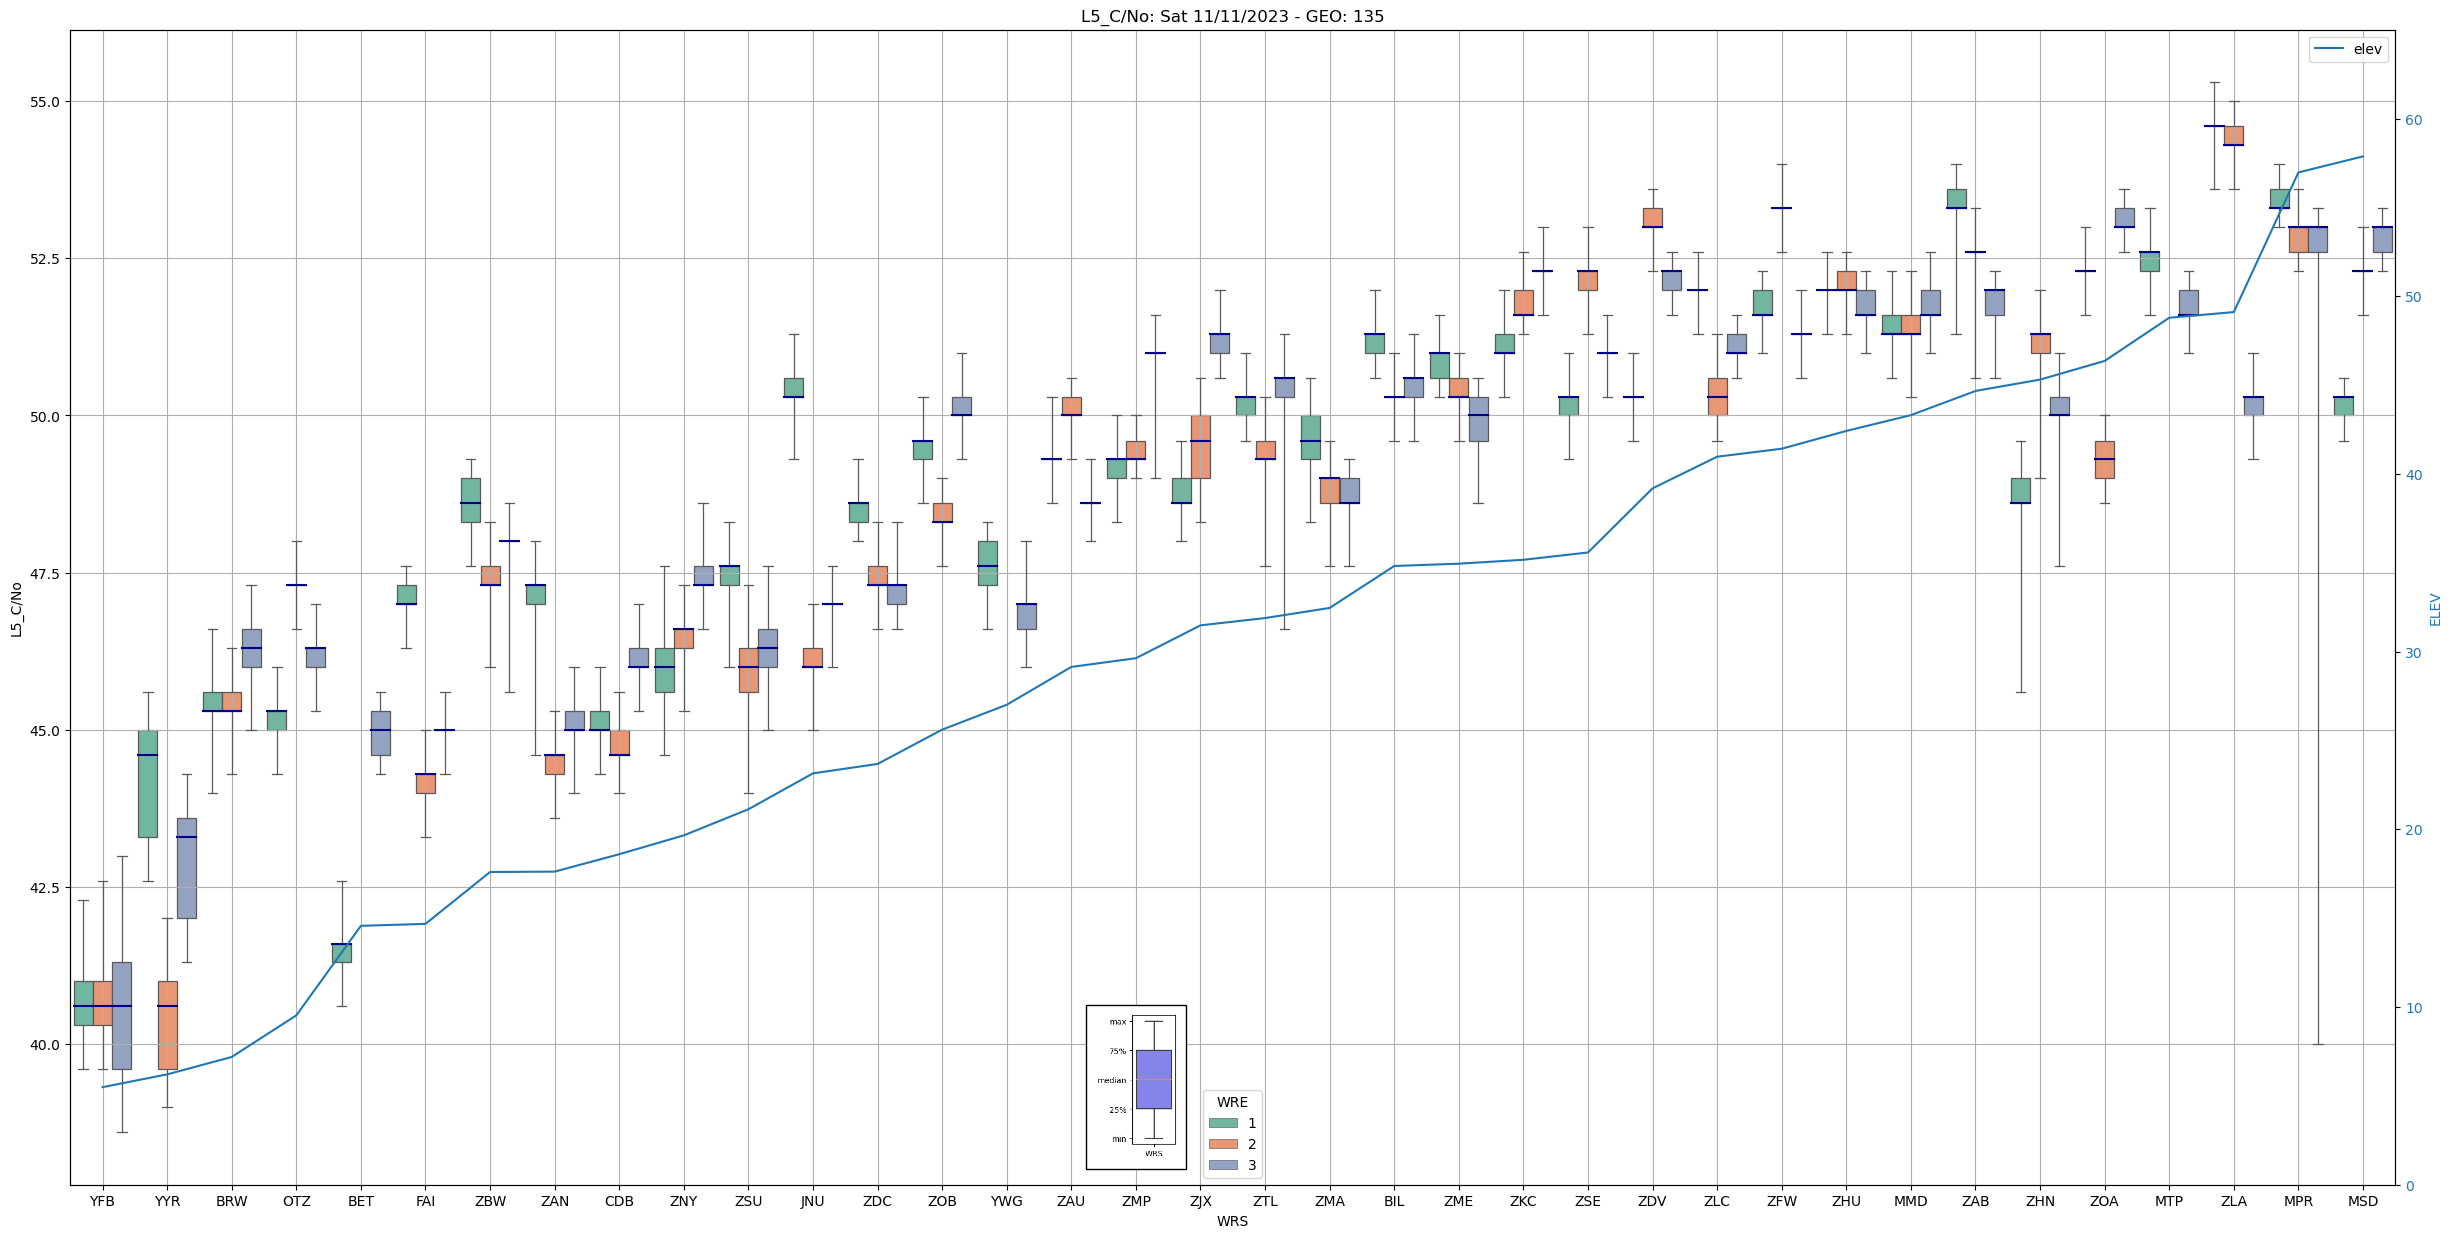Click the green WRE 1 legend swatch
2452x1238 pixels.
(x=1223, y=1123)
